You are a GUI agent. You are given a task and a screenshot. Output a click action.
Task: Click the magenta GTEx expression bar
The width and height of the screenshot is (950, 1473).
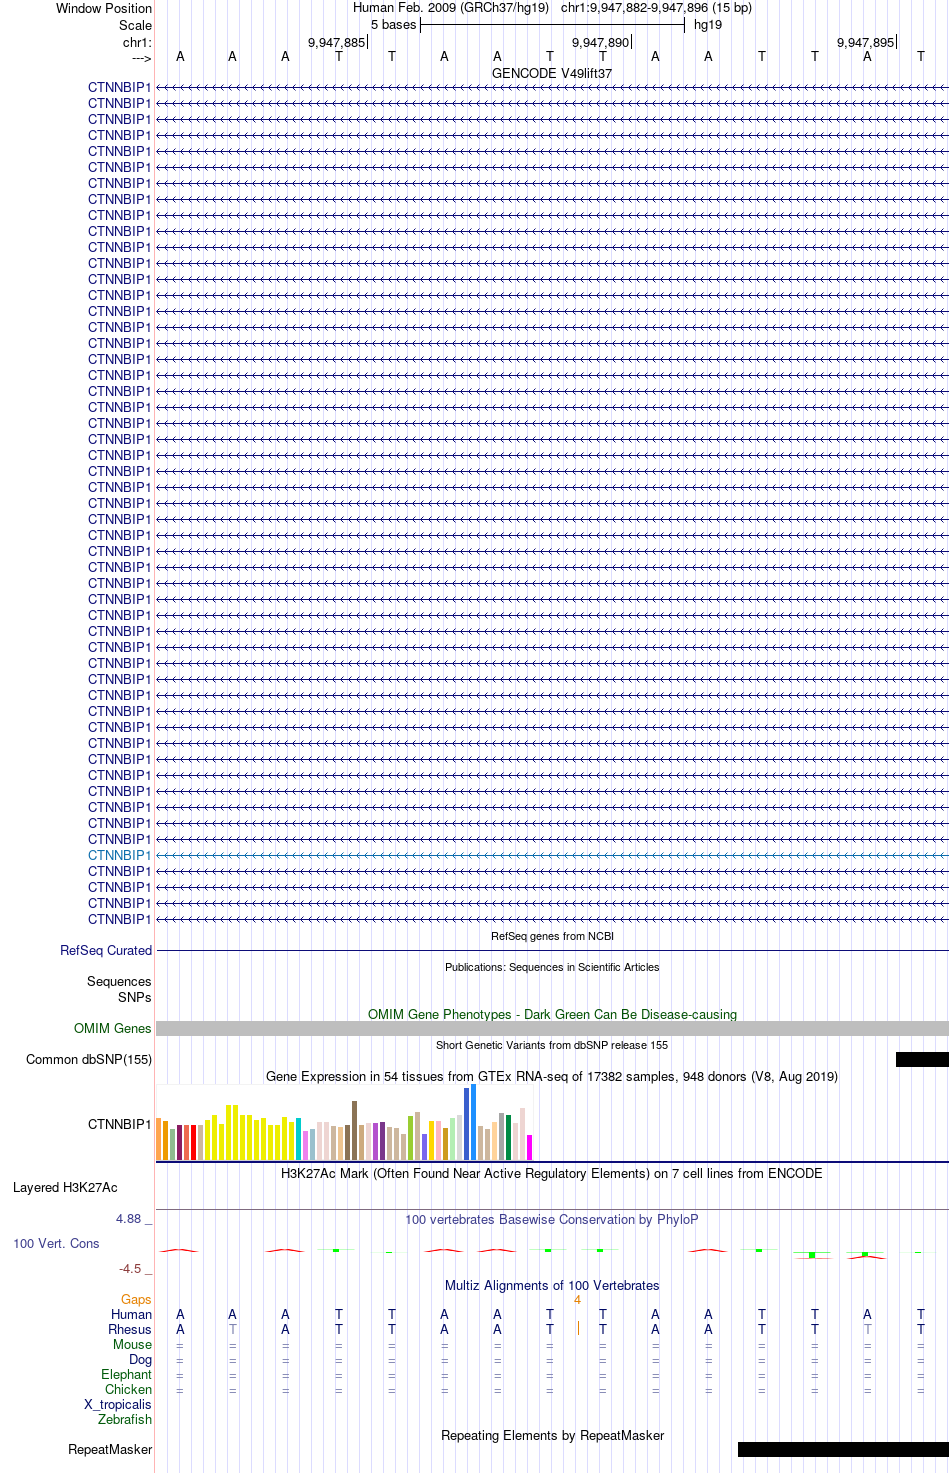click(529, 1147)
